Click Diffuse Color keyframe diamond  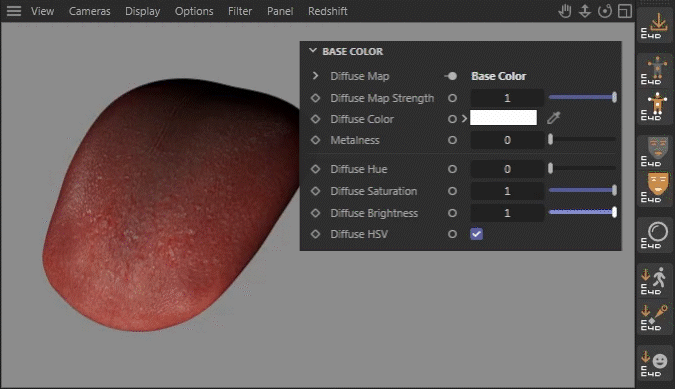(x=316, y=119)
